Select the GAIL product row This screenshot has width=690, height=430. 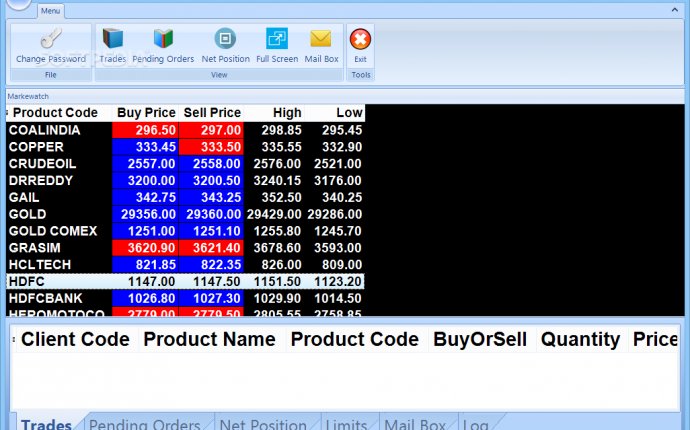186,197
